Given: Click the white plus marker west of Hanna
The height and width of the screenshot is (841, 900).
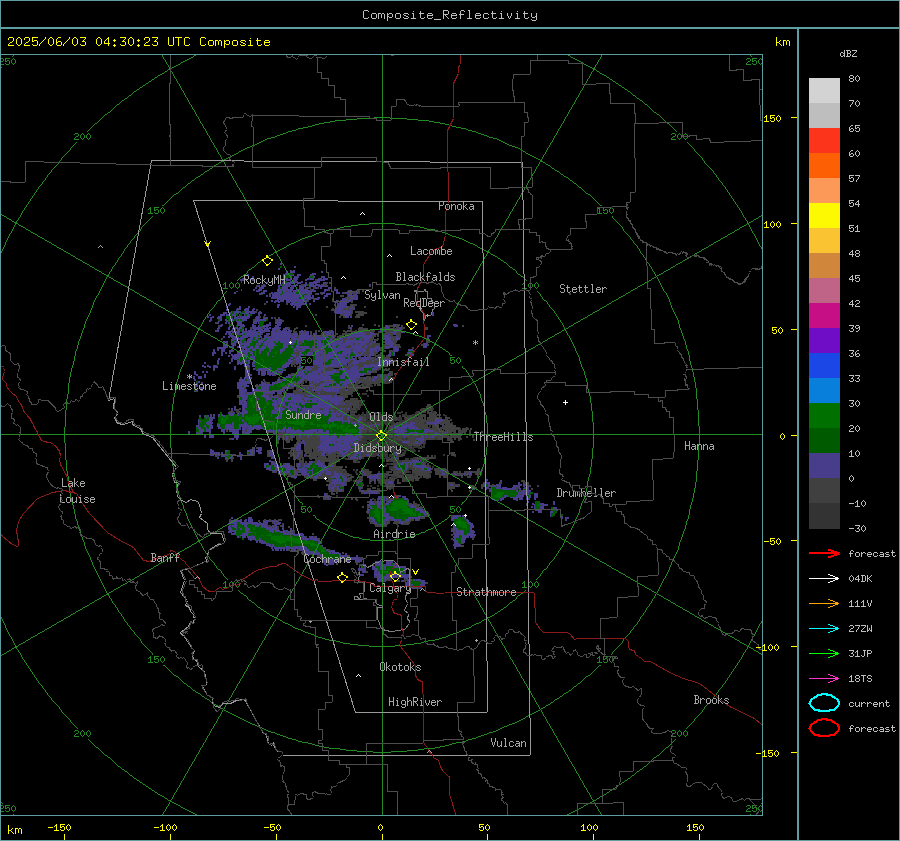Looking at the screenshot, I should click(x=565, y=402).
